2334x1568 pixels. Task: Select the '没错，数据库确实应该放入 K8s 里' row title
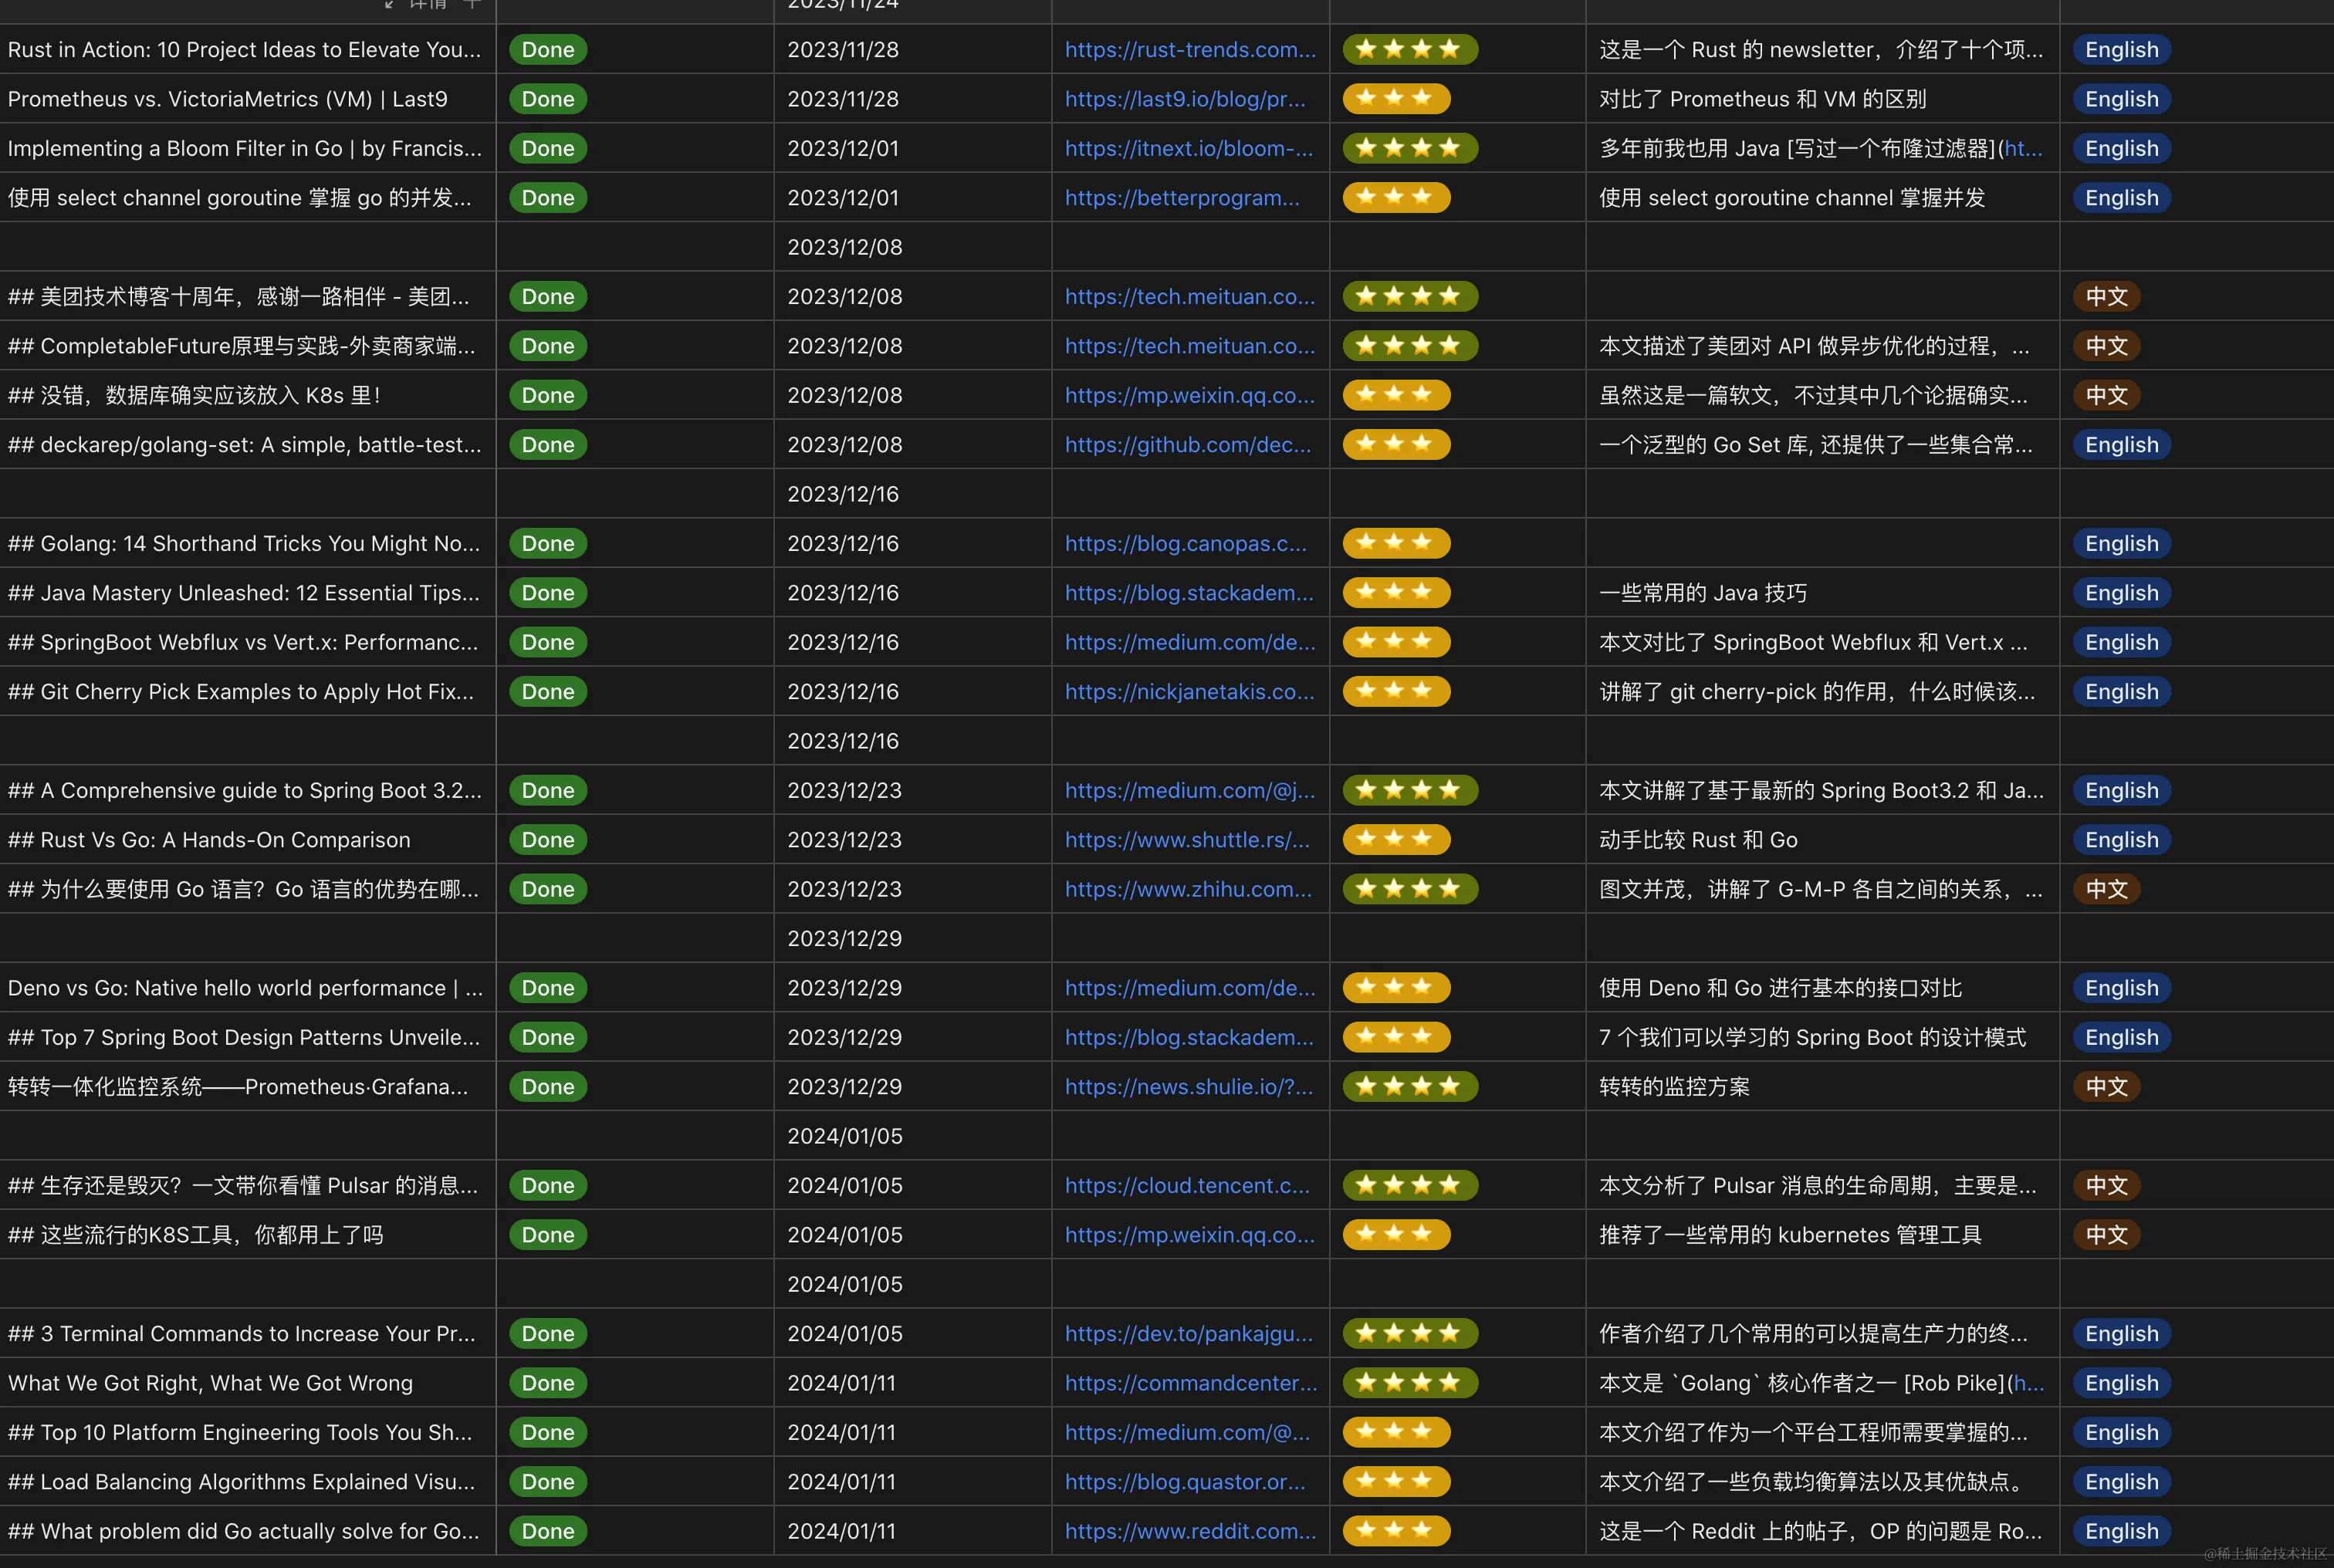click(194, 396)
